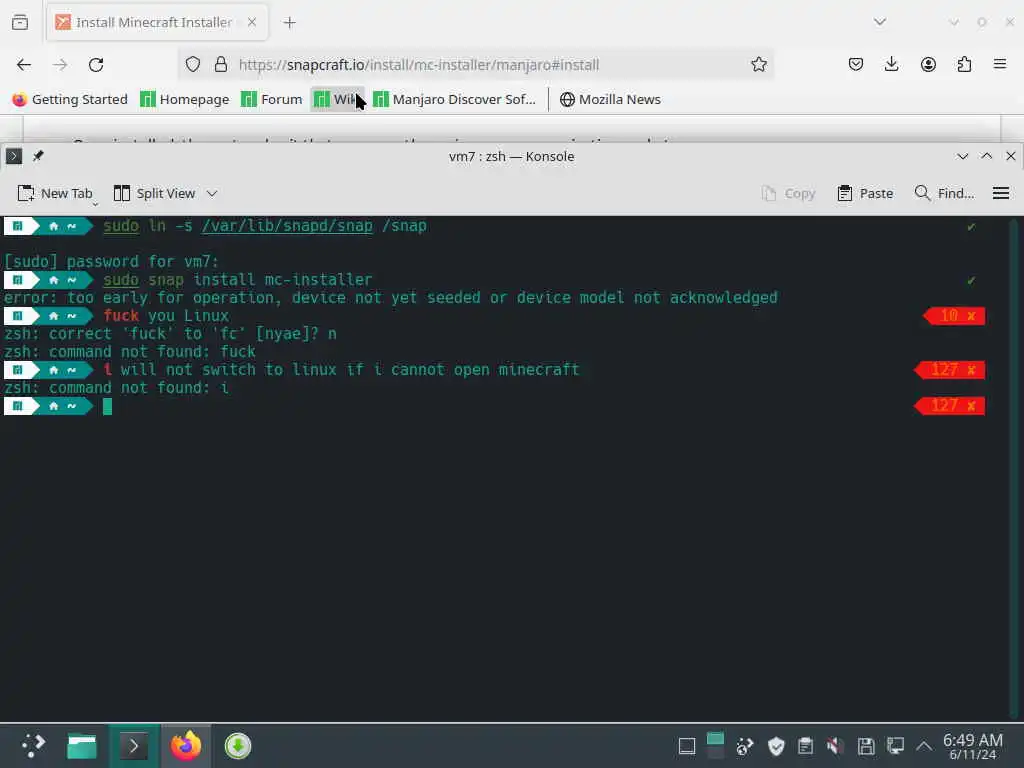Open Konsole hamburger menu

pyautogui.click(x=1000, y=193)
